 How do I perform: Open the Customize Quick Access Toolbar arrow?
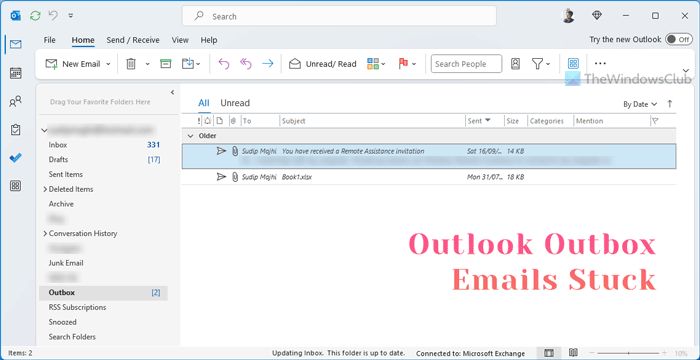[71, 16]
